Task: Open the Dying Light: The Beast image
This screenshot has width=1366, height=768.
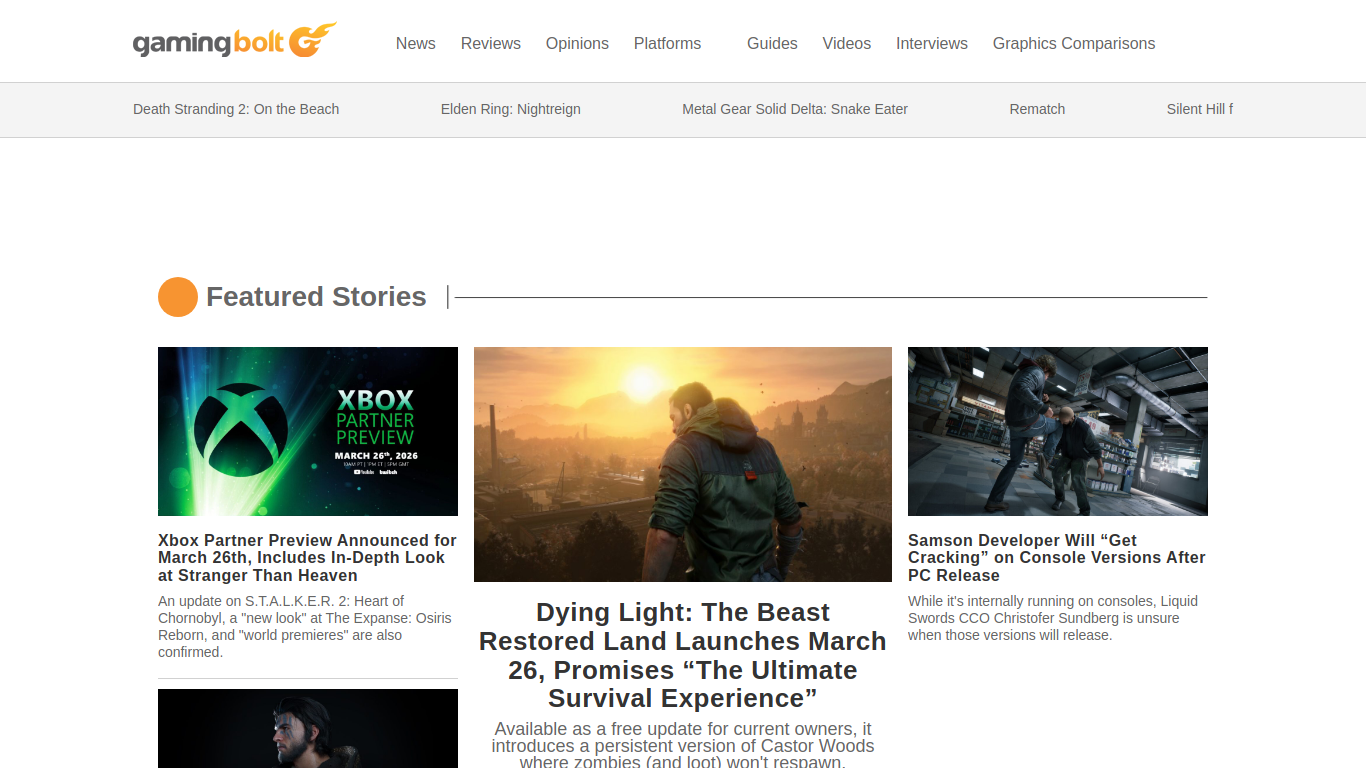Action: coord(683,464)
